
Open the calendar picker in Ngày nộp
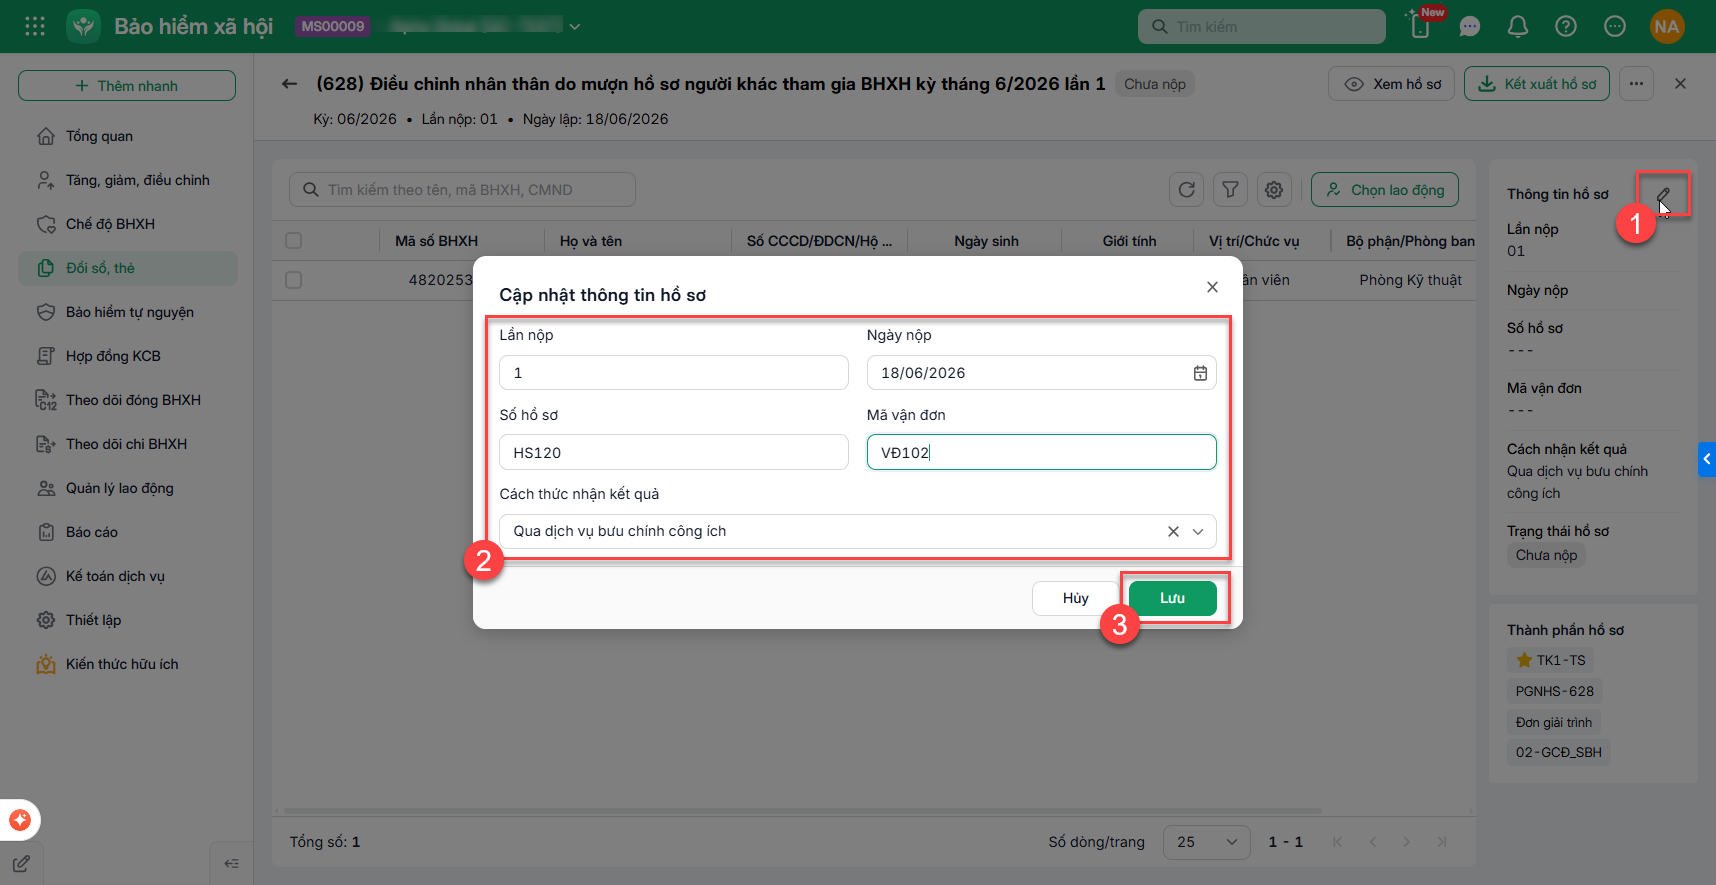1200,373
